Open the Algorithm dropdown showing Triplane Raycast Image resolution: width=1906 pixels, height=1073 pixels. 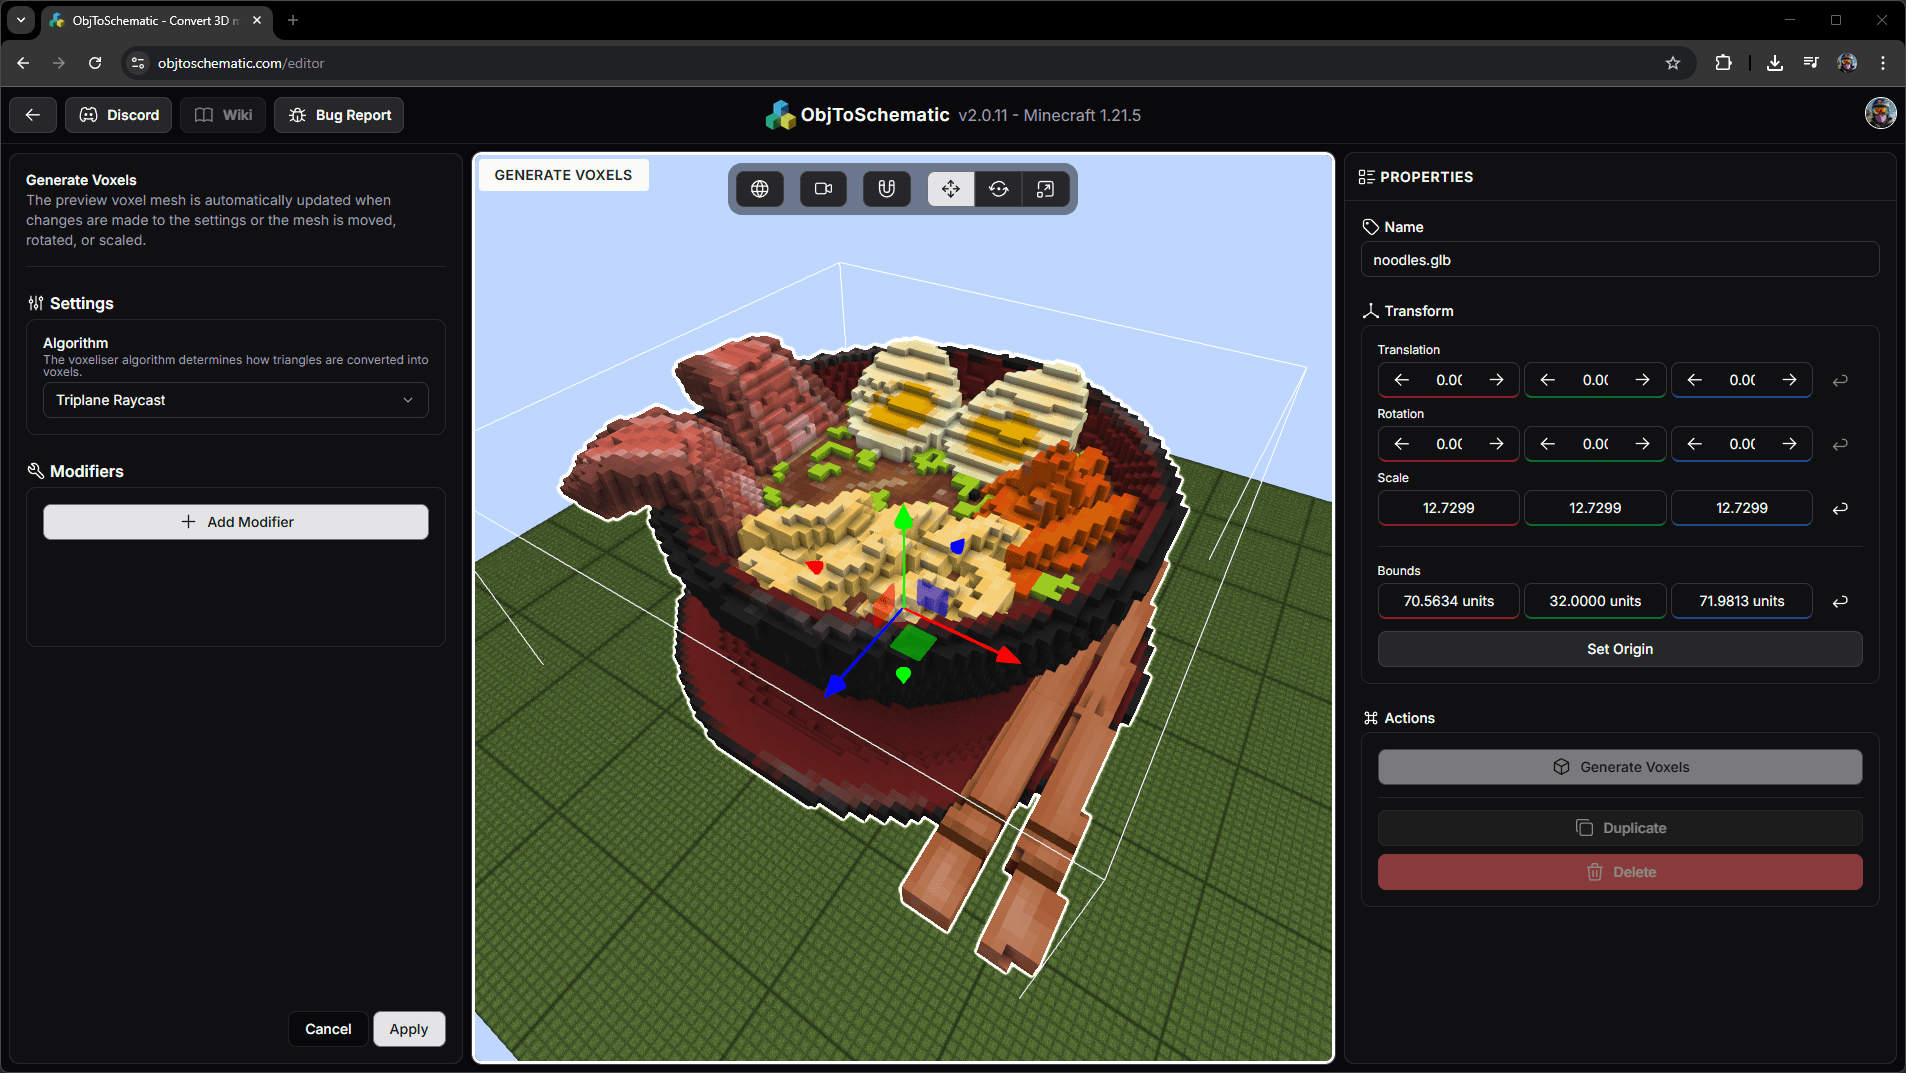point(235,400)
